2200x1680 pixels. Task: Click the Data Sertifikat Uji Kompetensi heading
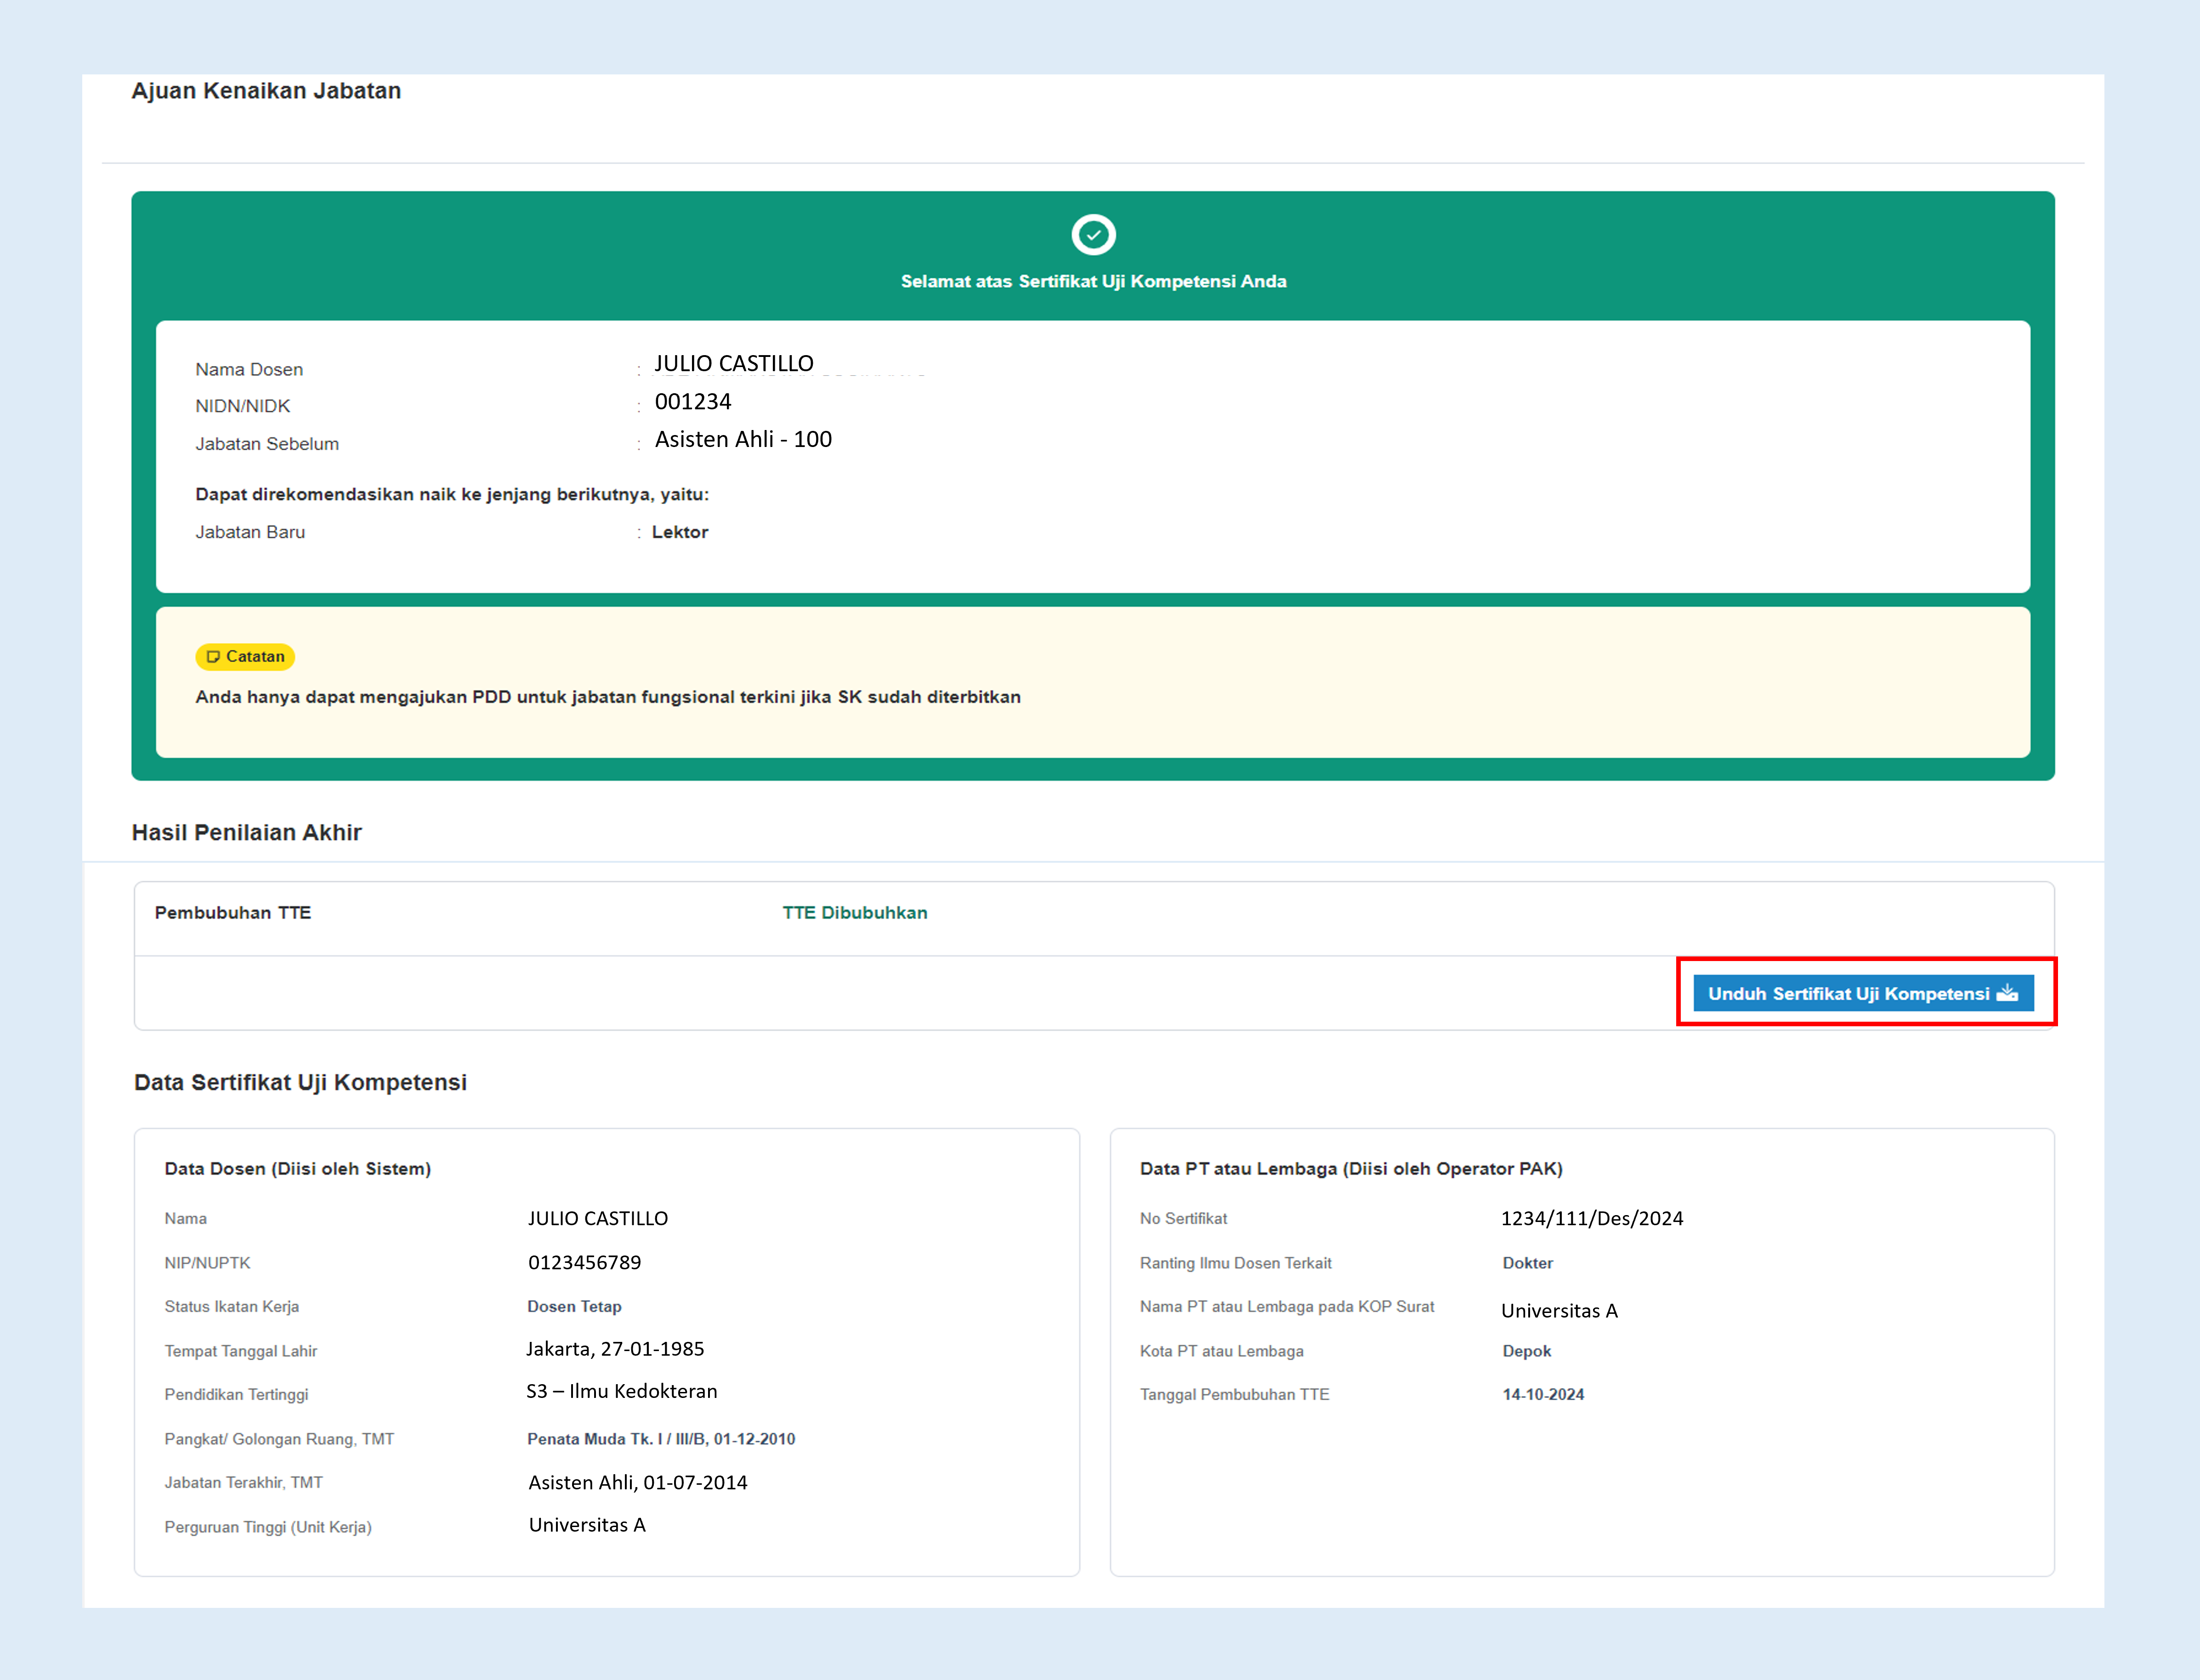coord(301,1083)
